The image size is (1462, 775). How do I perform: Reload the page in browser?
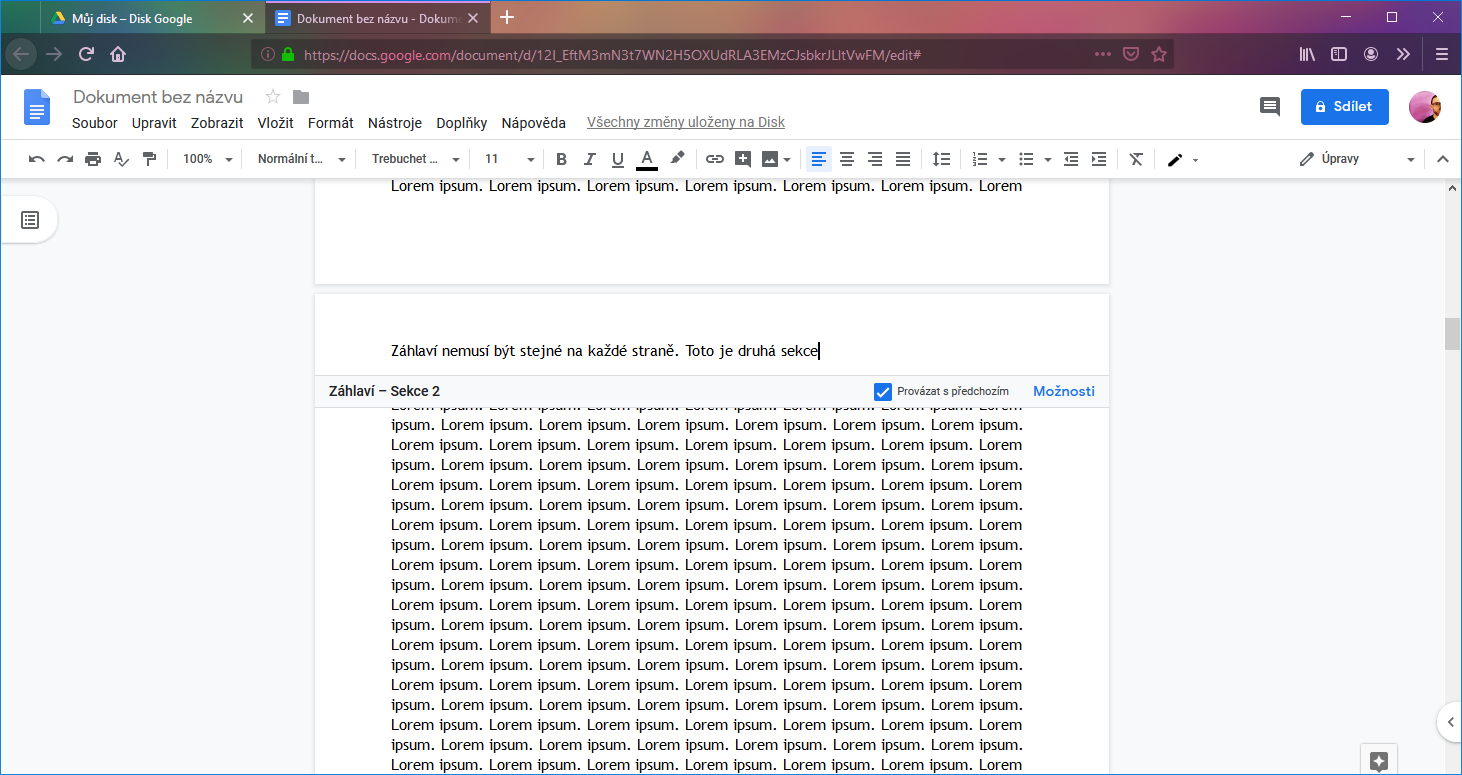86,54
